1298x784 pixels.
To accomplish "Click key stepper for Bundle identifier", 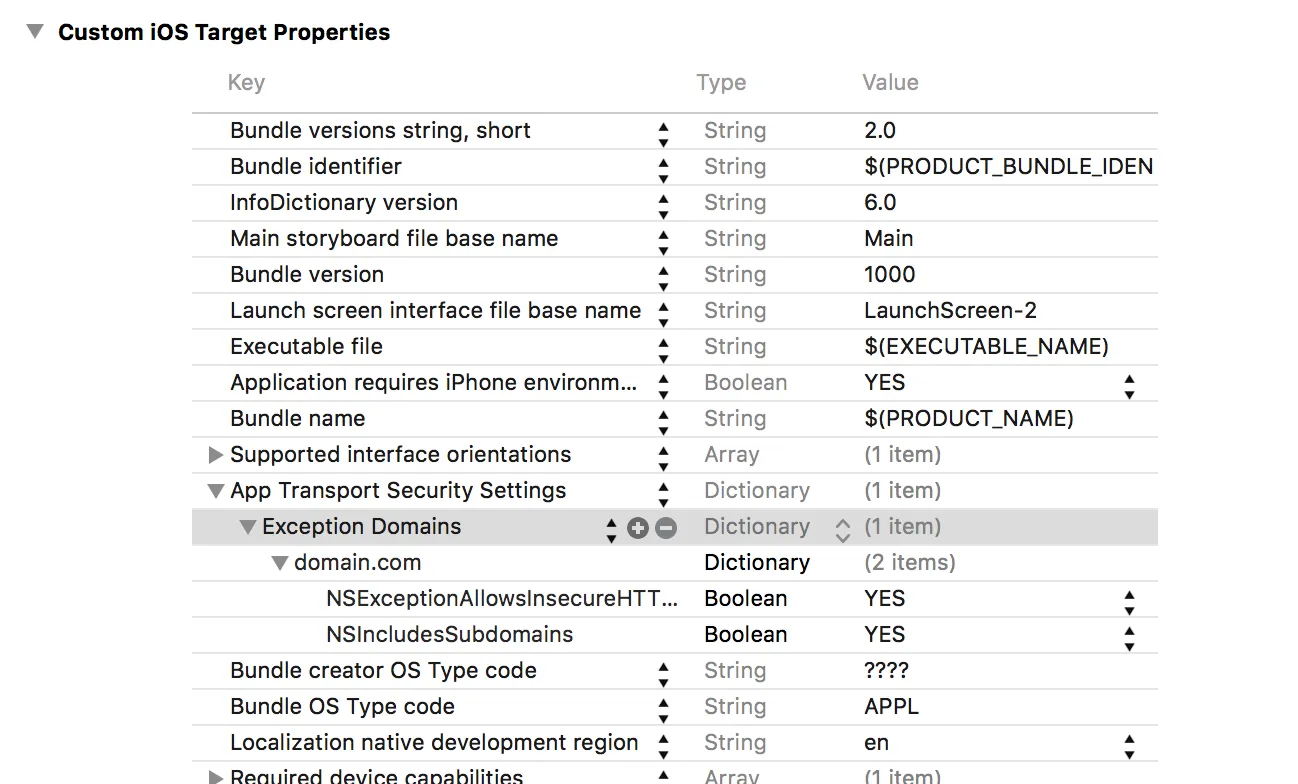I will (663, 168).
